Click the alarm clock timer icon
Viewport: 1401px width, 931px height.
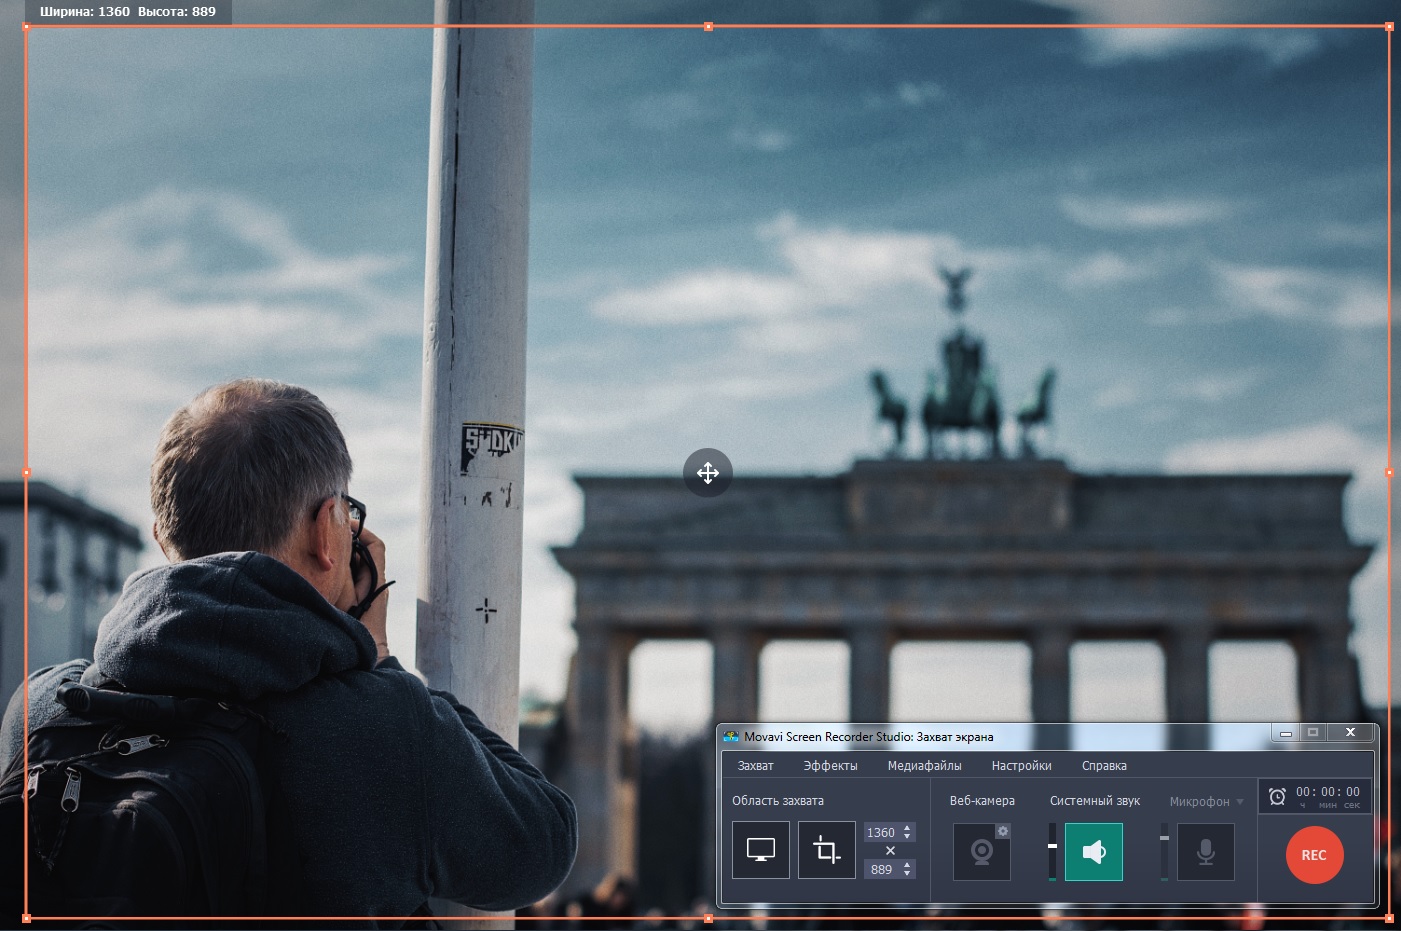tap(1277, 796)
